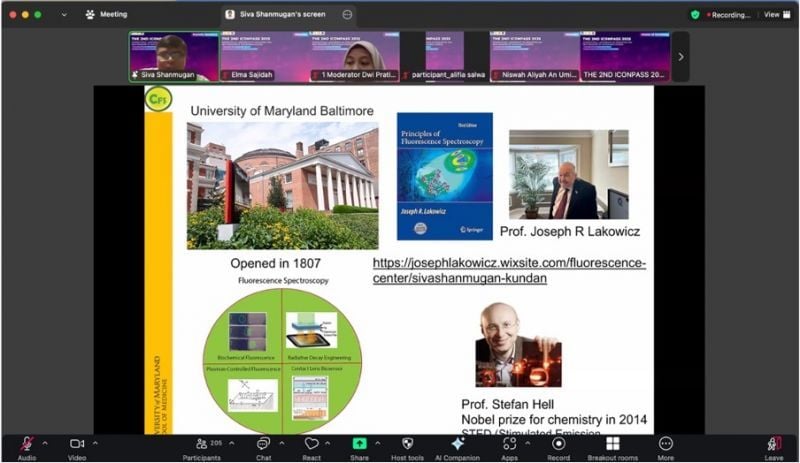Open the Chat panel
Screen dimensions: 800x463
point(263,444)
